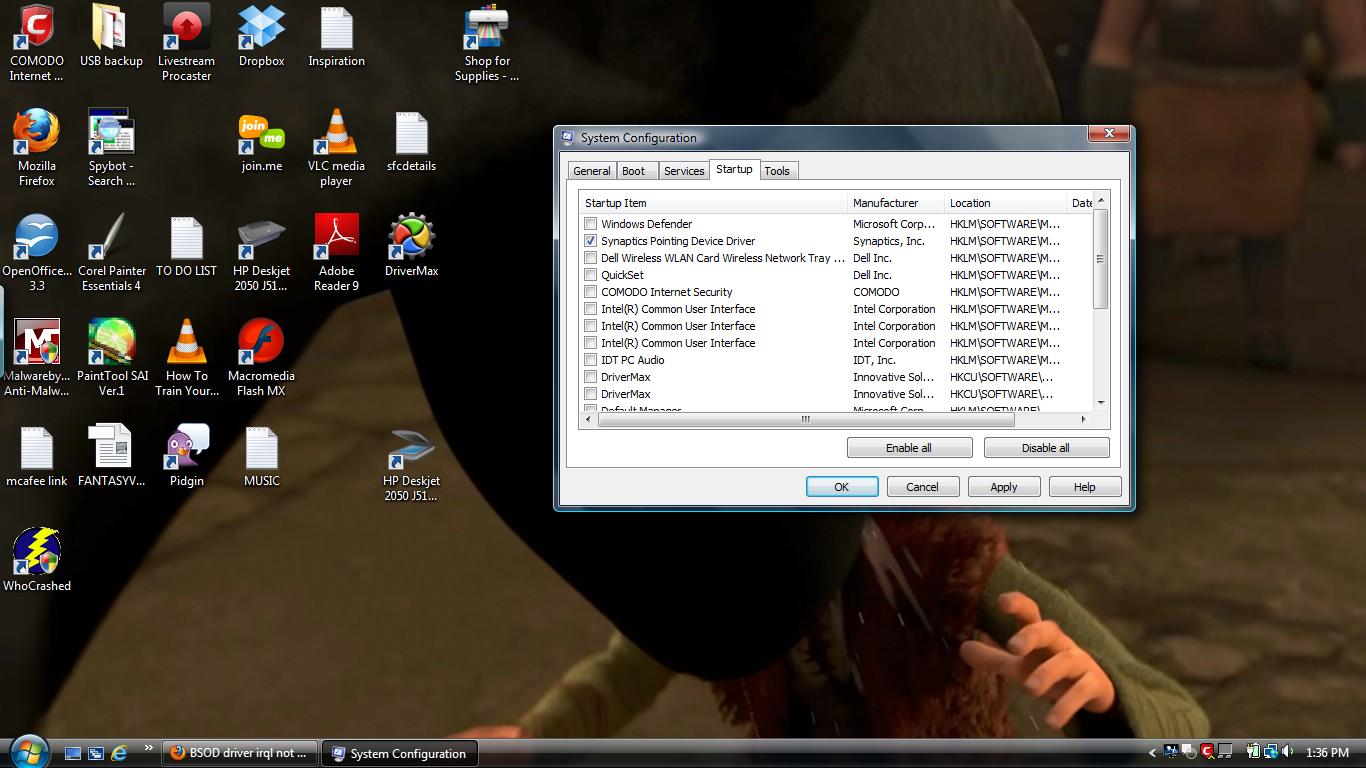Image resolution: width=1366 pixels, height=768 pixels.
Task: Enable the QuickSet startup item
Action: pyautogui.click(x=591, y=275)
